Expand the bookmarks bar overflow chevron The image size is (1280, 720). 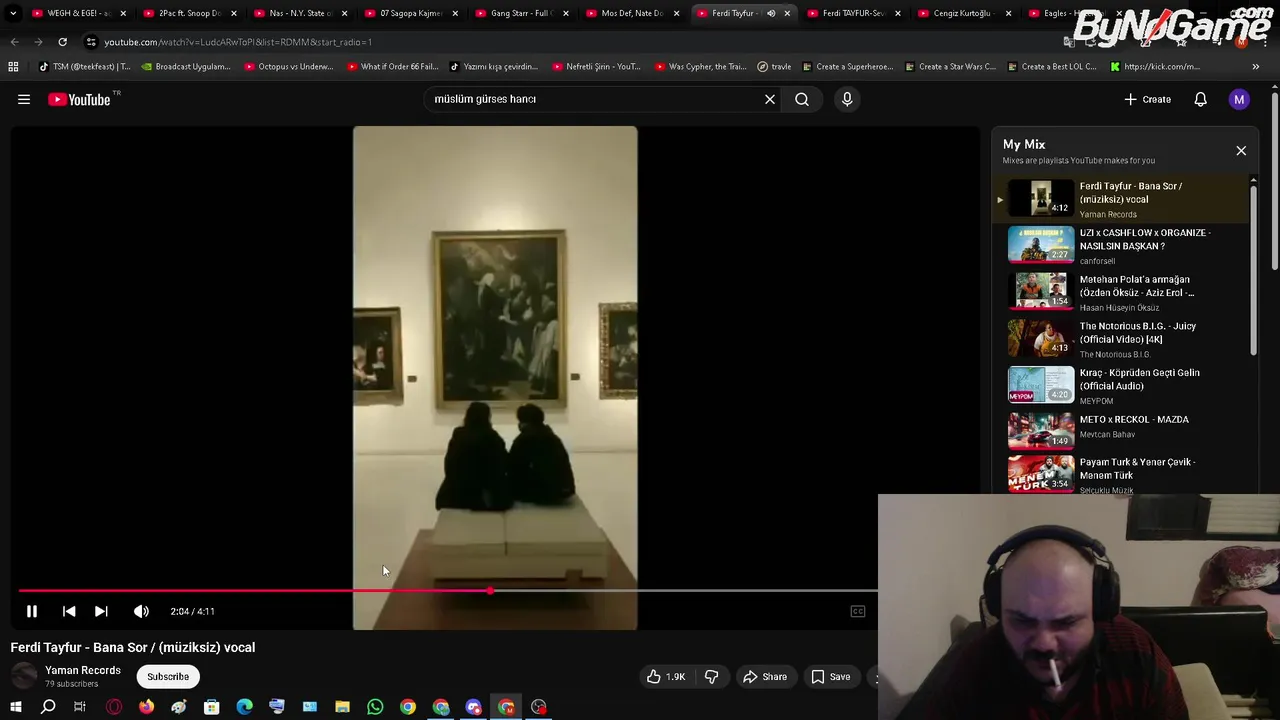click(x=1256, y=67)
